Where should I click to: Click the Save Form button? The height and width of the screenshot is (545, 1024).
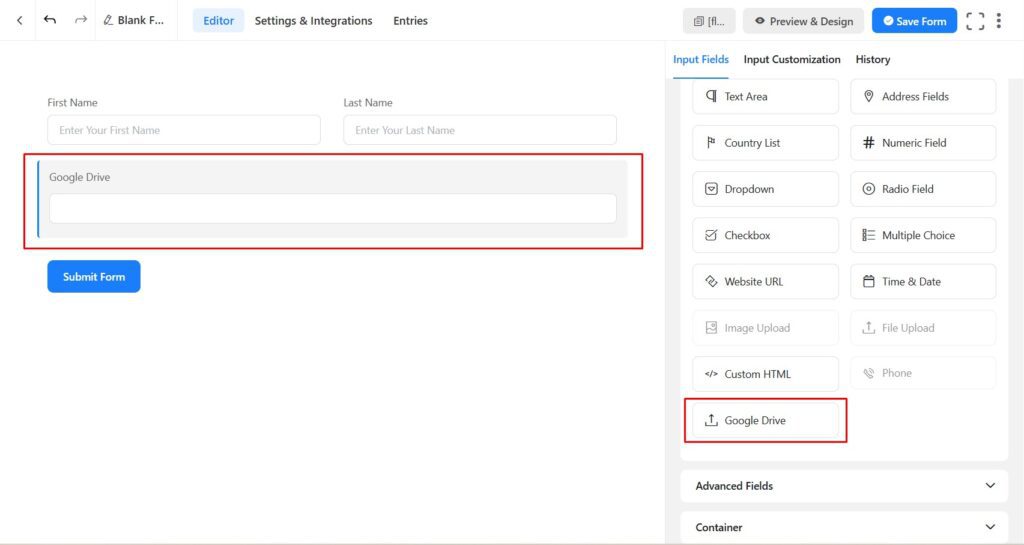pos(914,21)
